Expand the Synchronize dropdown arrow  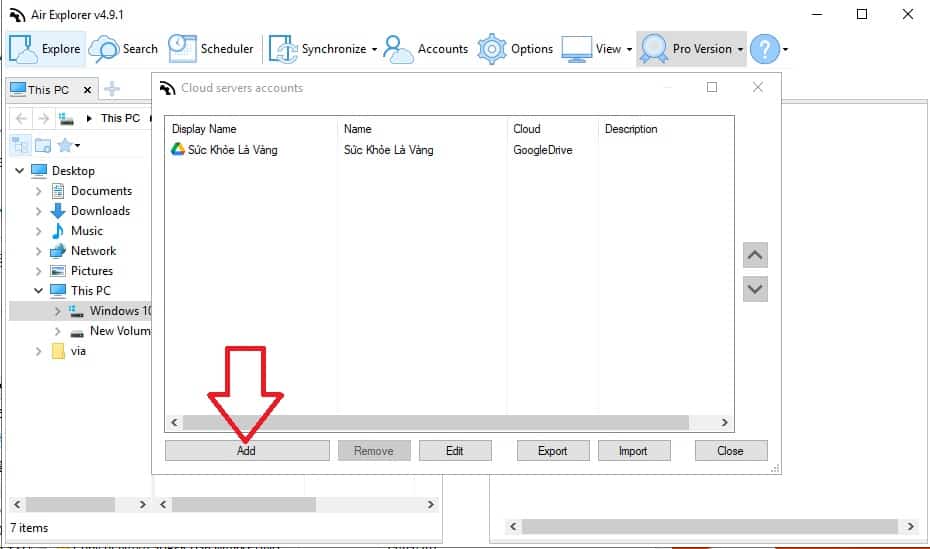[x=374, y=49]
